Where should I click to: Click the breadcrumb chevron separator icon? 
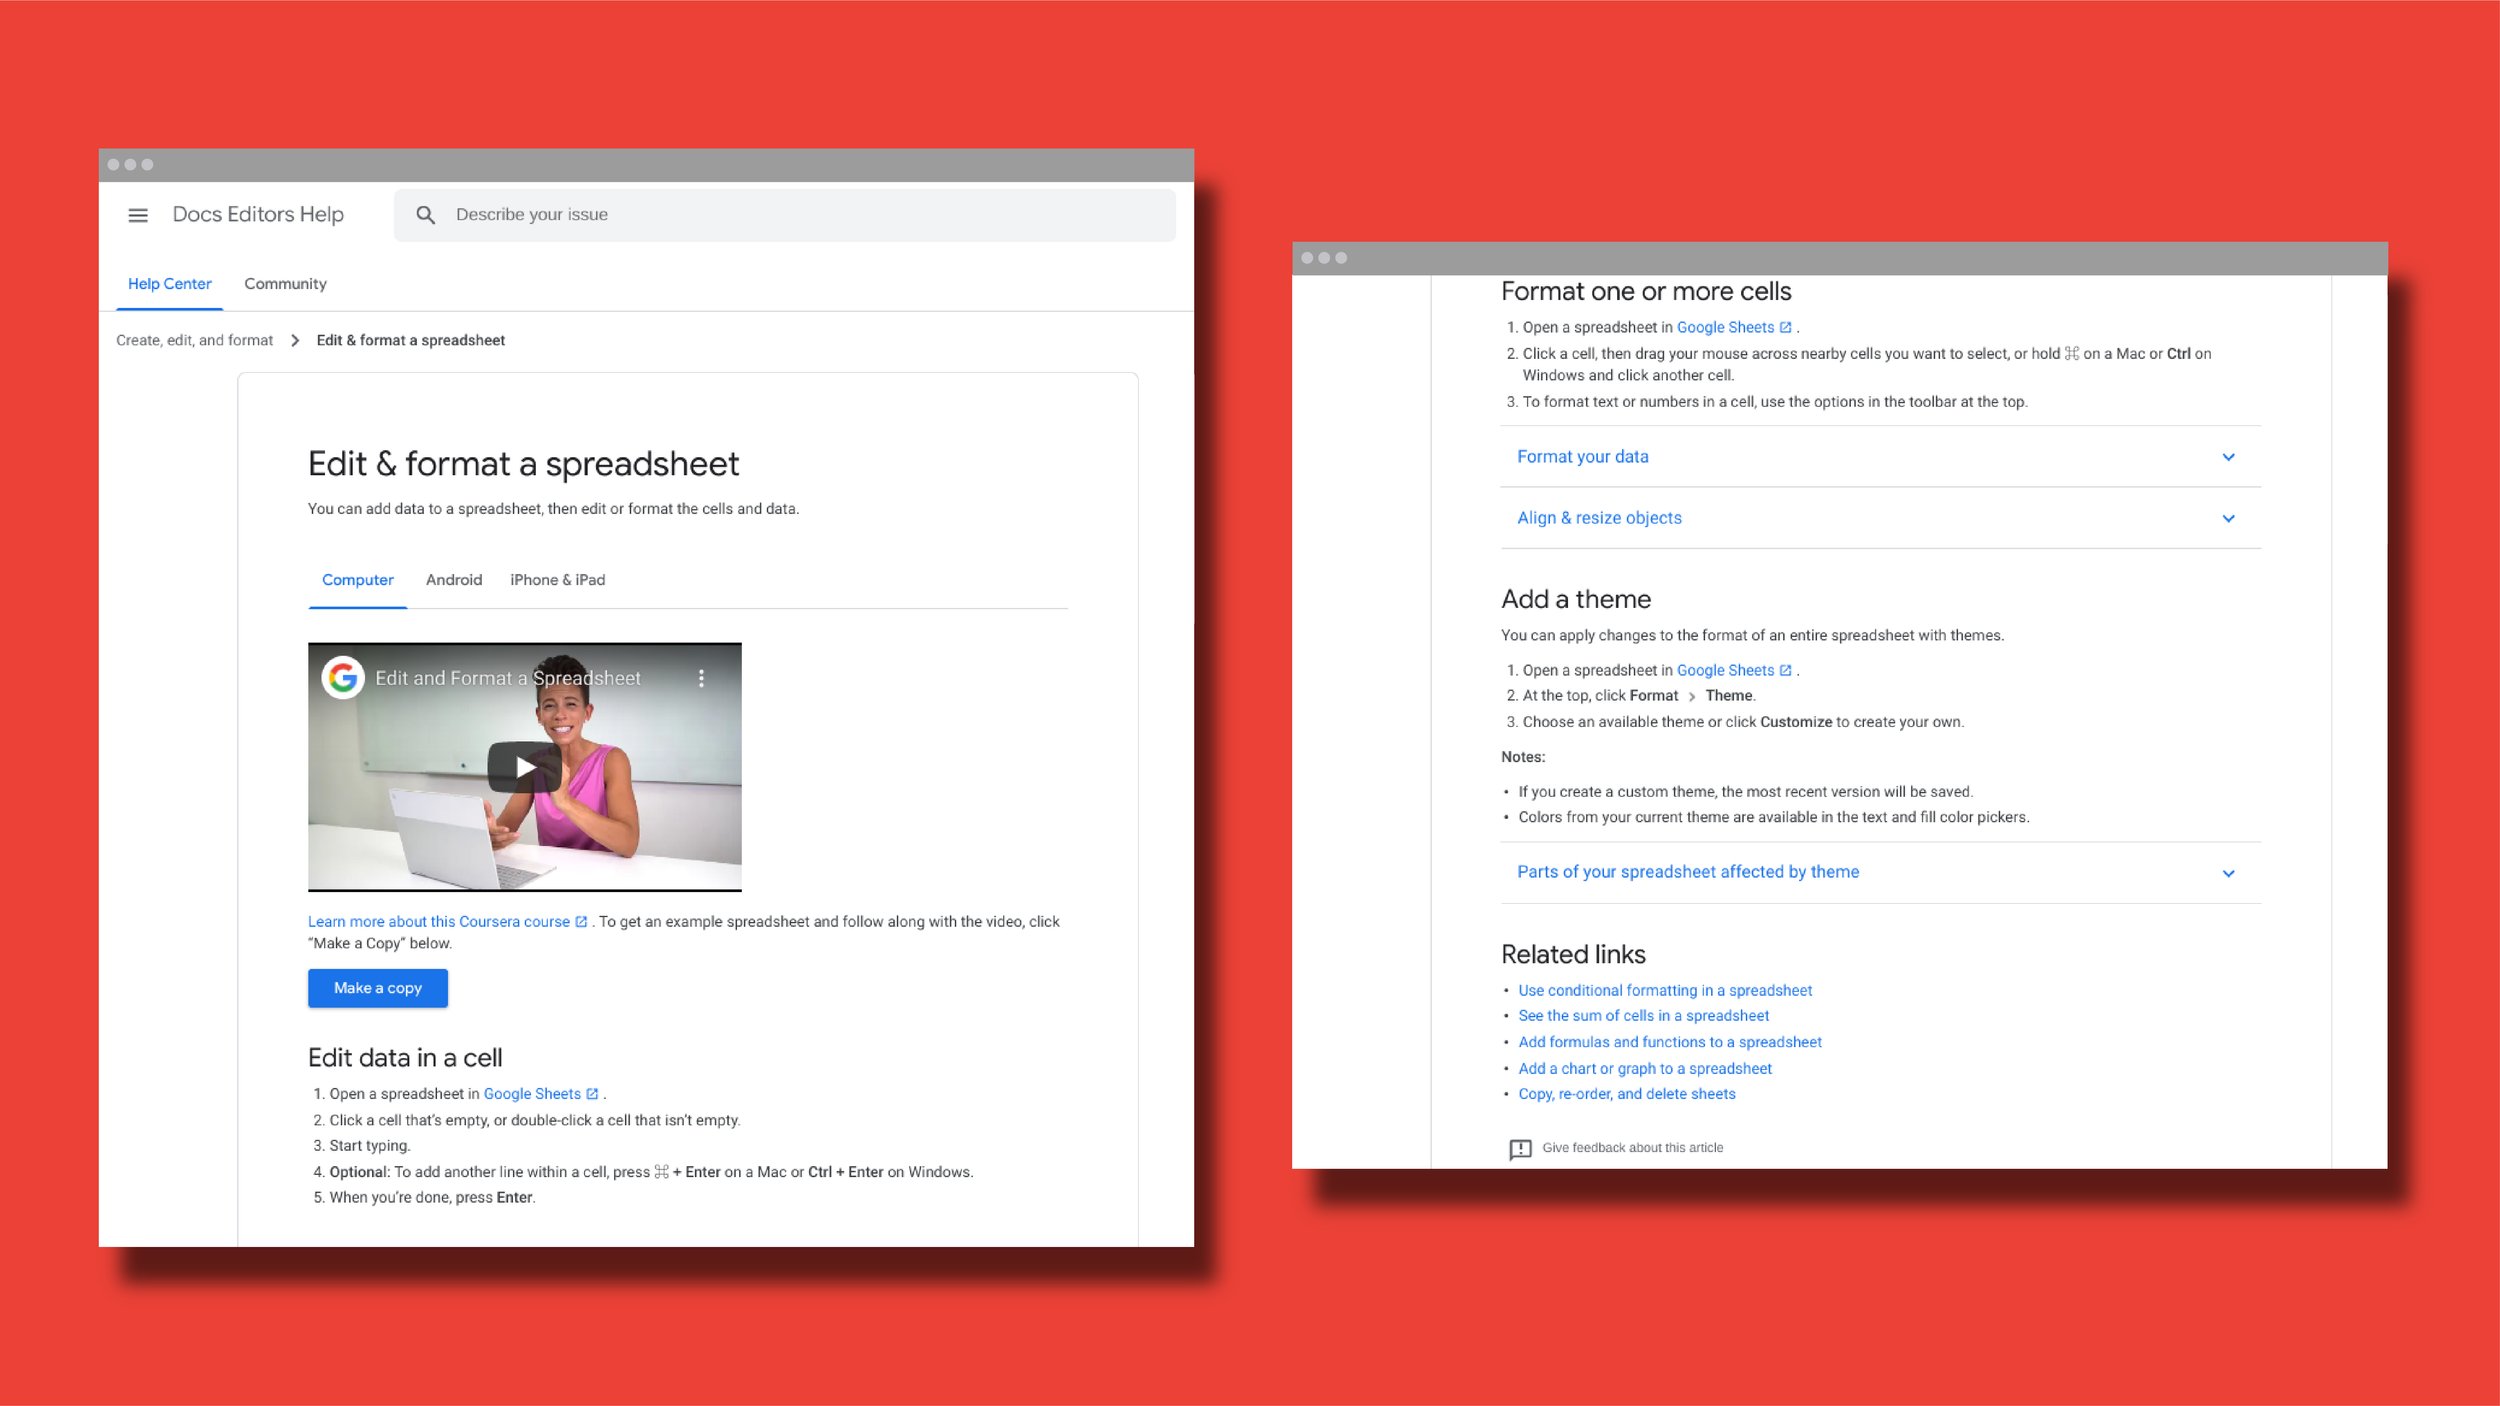(295, 340)
